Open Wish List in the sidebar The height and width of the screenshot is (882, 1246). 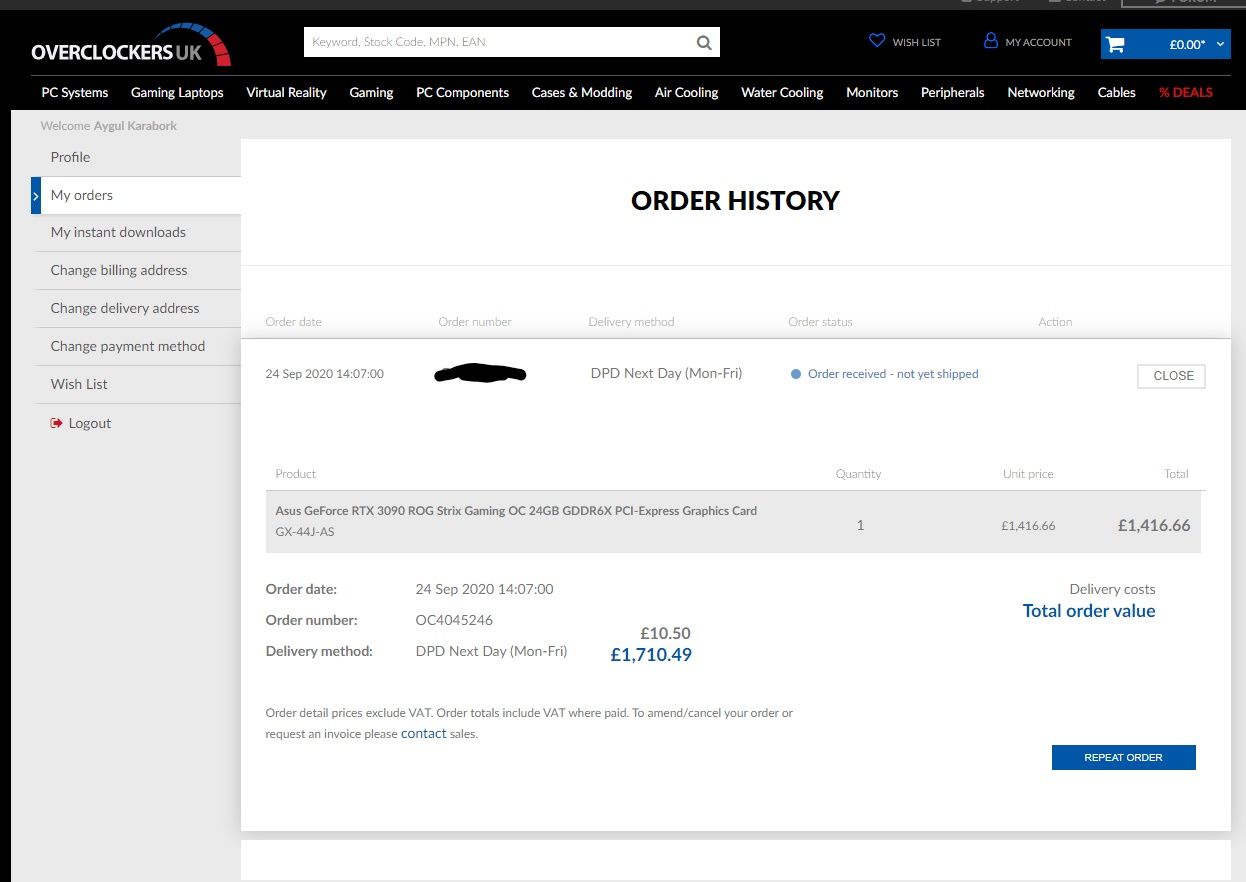tap(136, 384)
